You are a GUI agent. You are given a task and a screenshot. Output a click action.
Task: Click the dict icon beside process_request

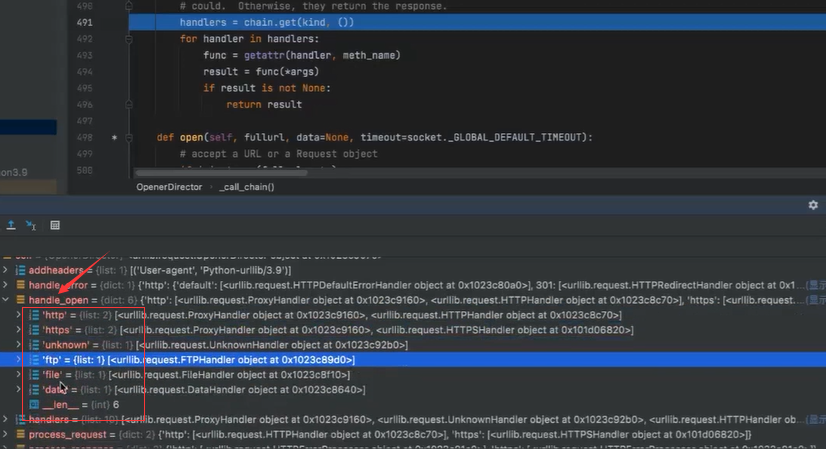pyautogui.click(x=21, y=434)
